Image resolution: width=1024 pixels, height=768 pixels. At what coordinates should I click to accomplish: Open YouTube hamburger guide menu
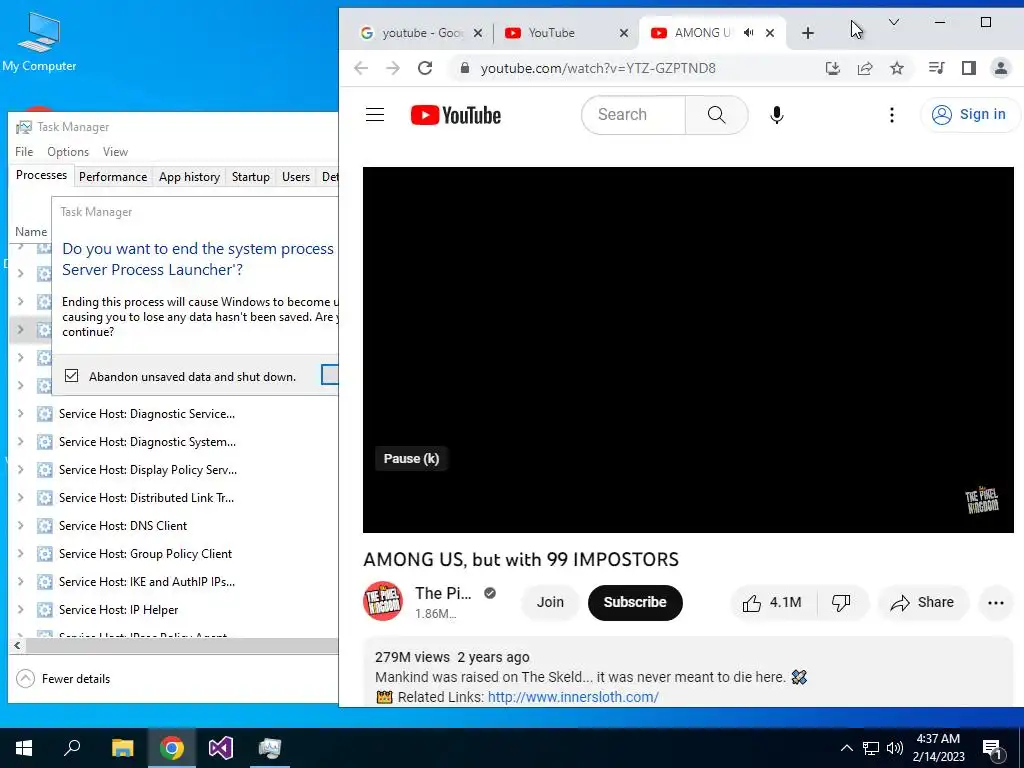click(x=375, y=115)
